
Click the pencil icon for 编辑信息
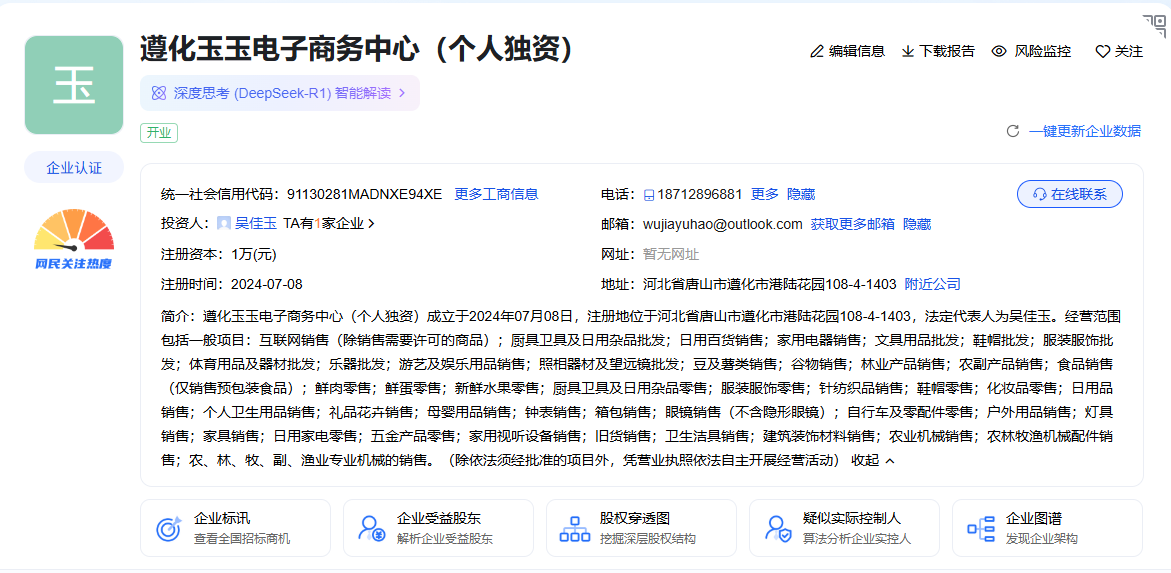pos(817,52)
